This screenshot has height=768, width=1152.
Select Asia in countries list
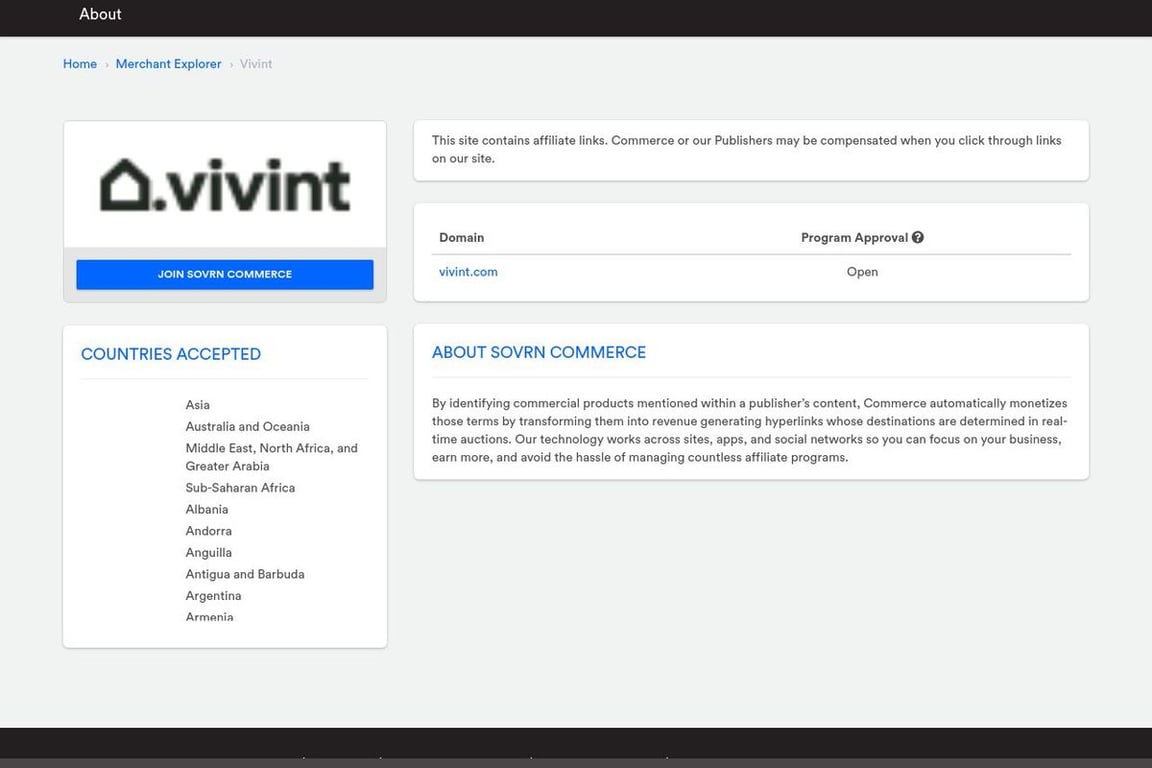coord(198,405)
